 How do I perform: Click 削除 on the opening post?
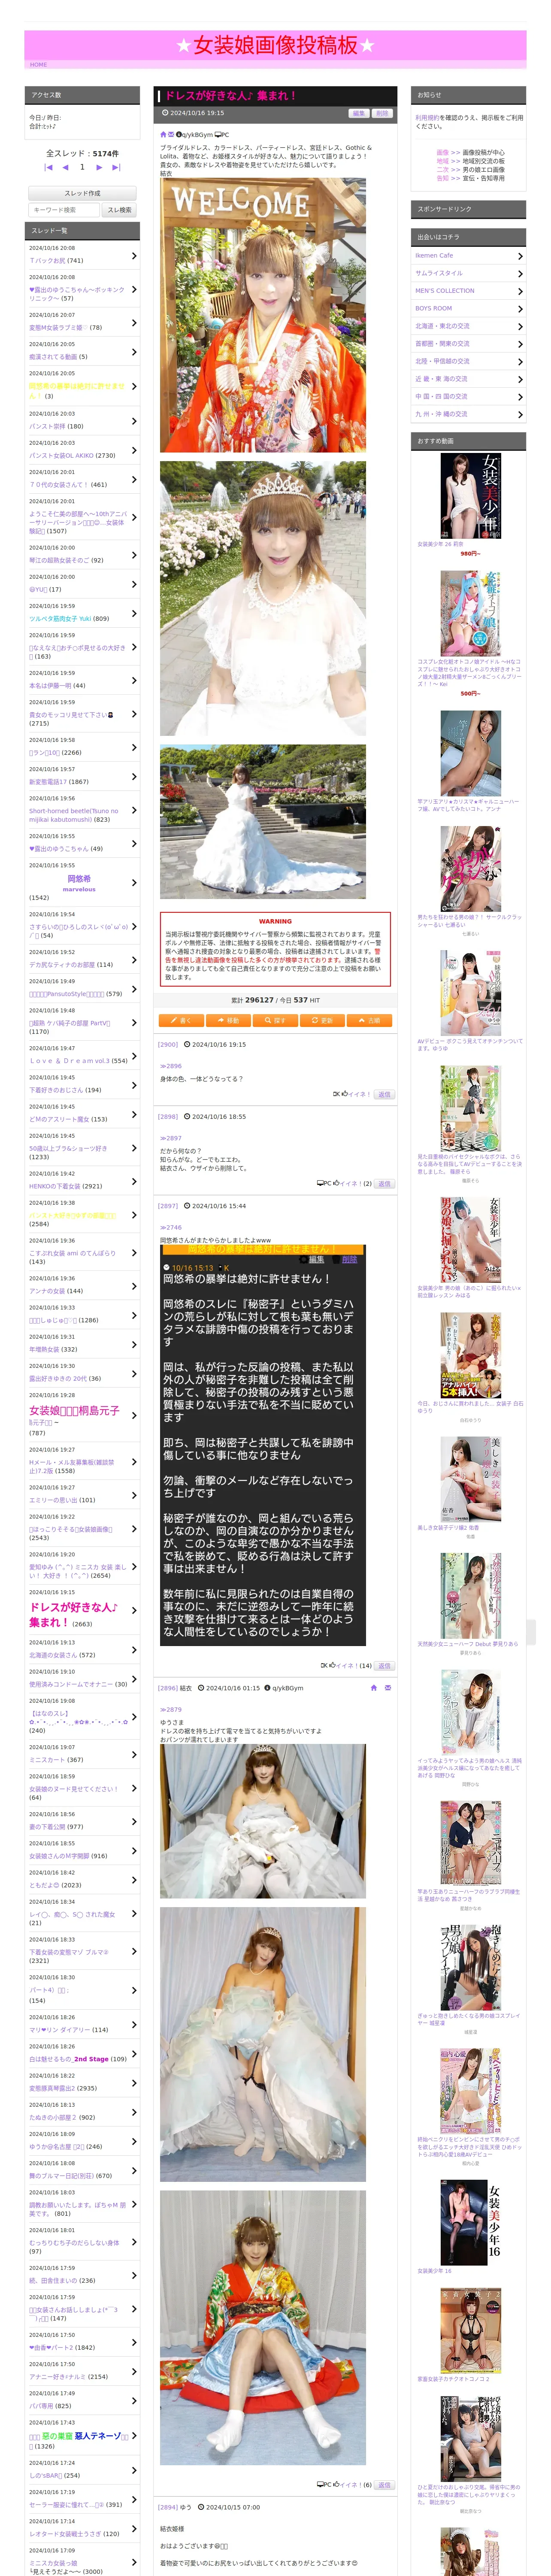[x=382, y=113]
